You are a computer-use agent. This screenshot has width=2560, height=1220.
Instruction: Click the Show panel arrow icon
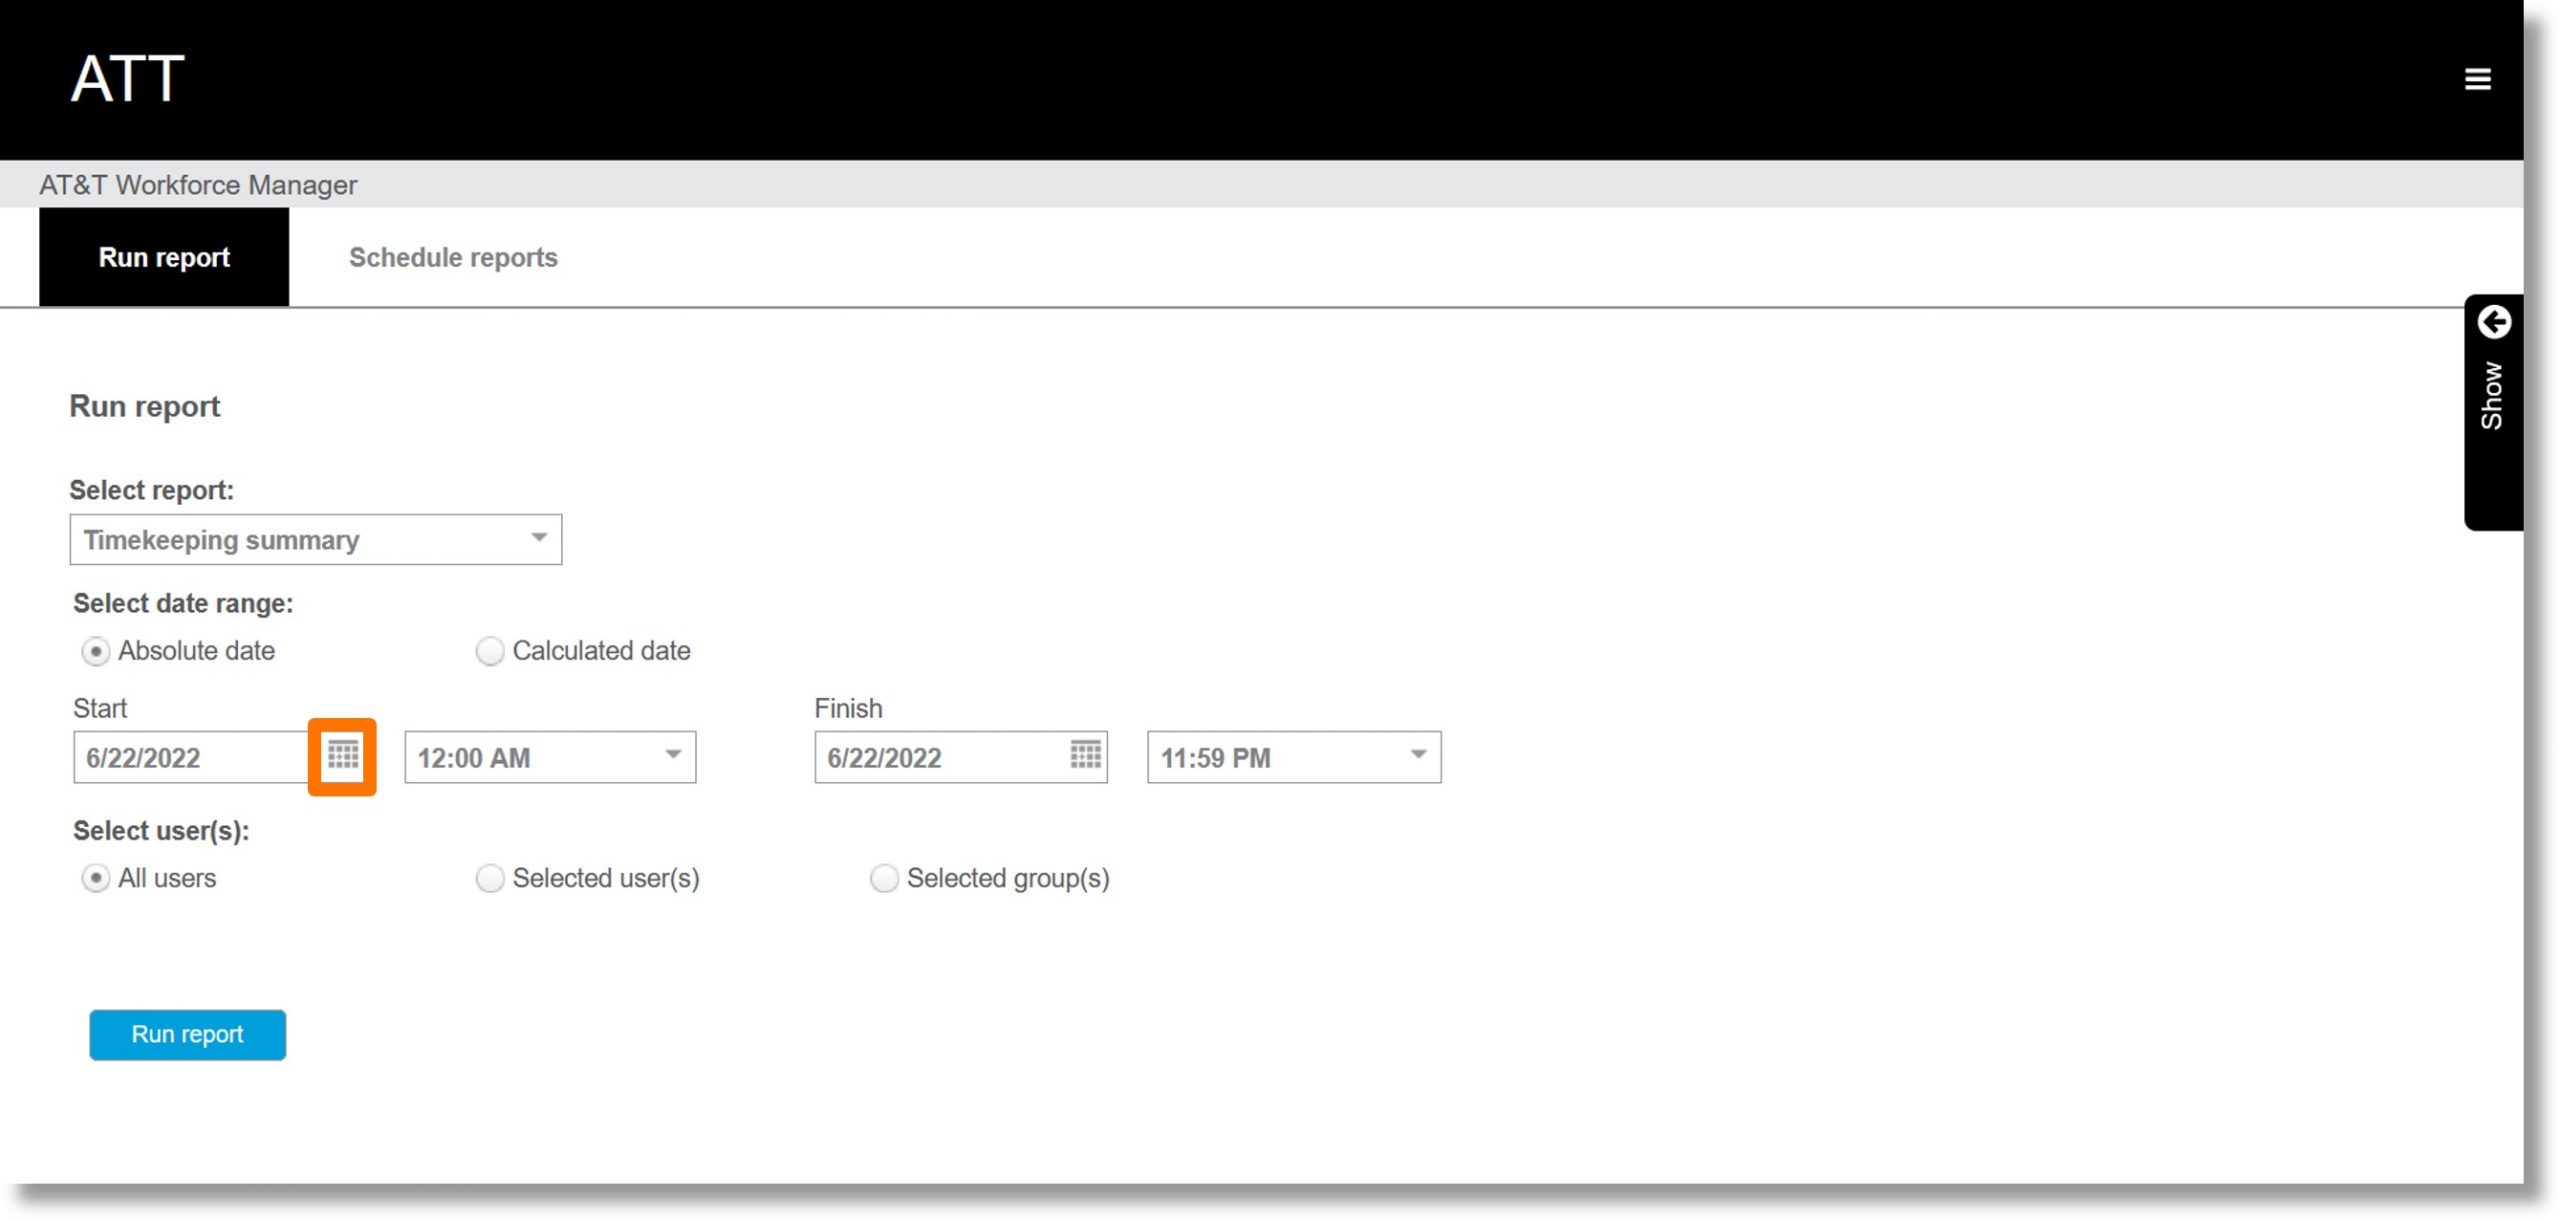(x=2494, y=322)
